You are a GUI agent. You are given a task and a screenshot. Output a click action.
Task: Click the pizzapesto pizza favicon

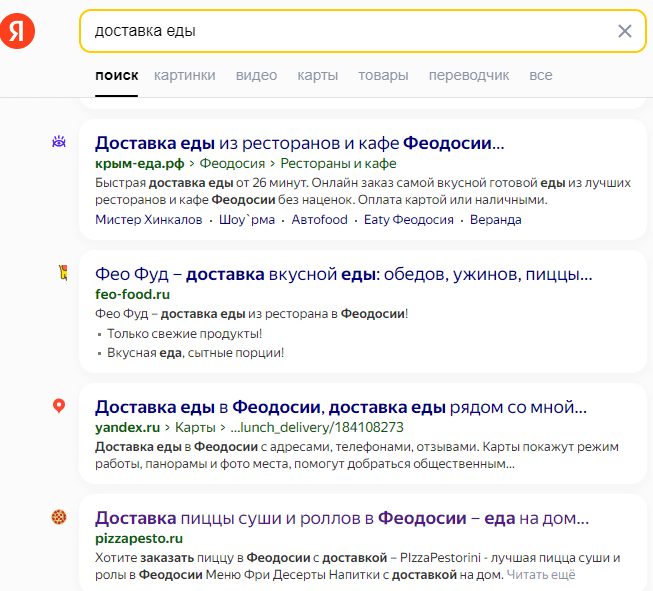tap(59, 517)
